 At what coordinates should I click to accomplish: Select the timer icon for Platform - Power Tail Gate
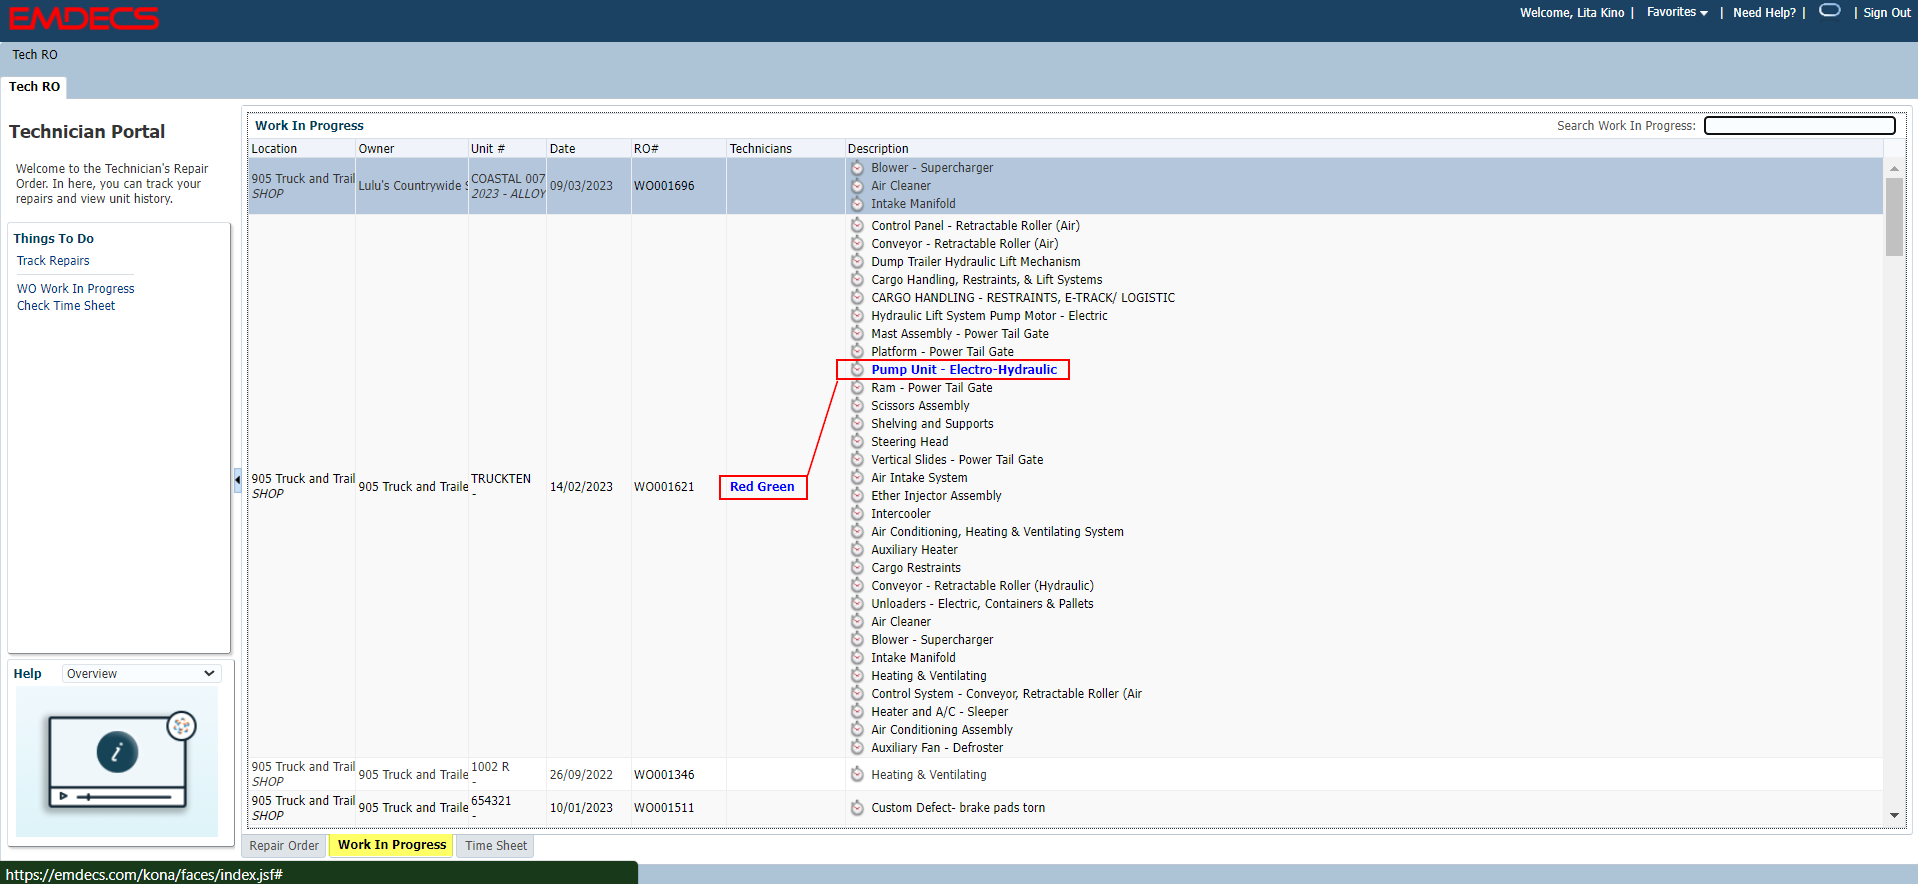click(x=857, y=351)
